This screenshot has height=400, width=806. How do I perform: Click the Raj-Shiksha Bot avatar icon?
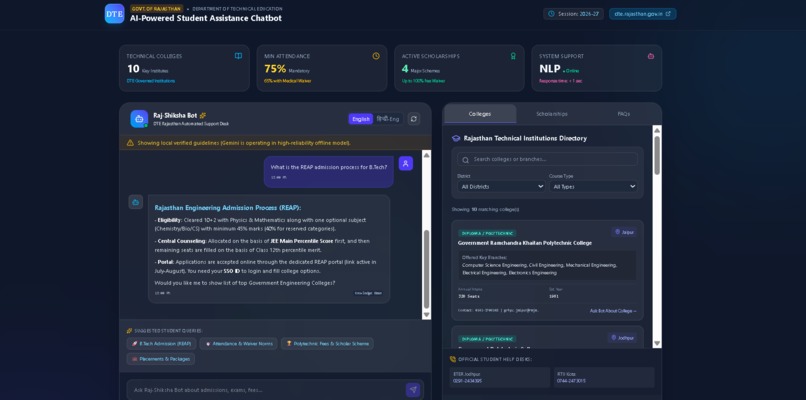[139, 119]
